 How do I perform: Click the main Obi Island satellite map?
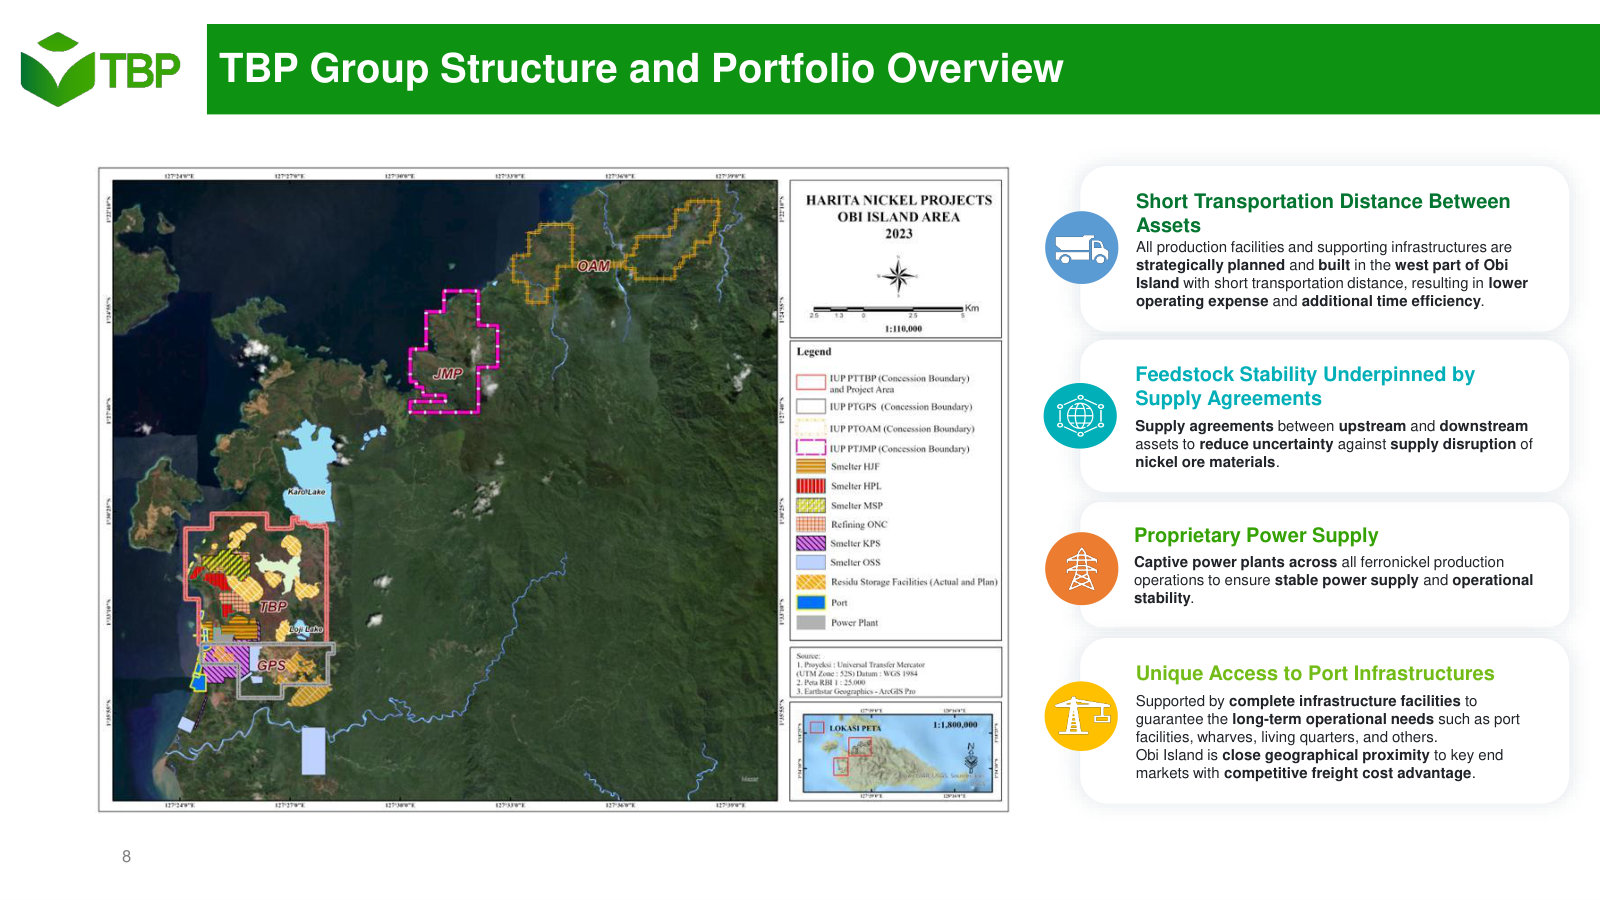pyautogui.click(x=445, y=490)
